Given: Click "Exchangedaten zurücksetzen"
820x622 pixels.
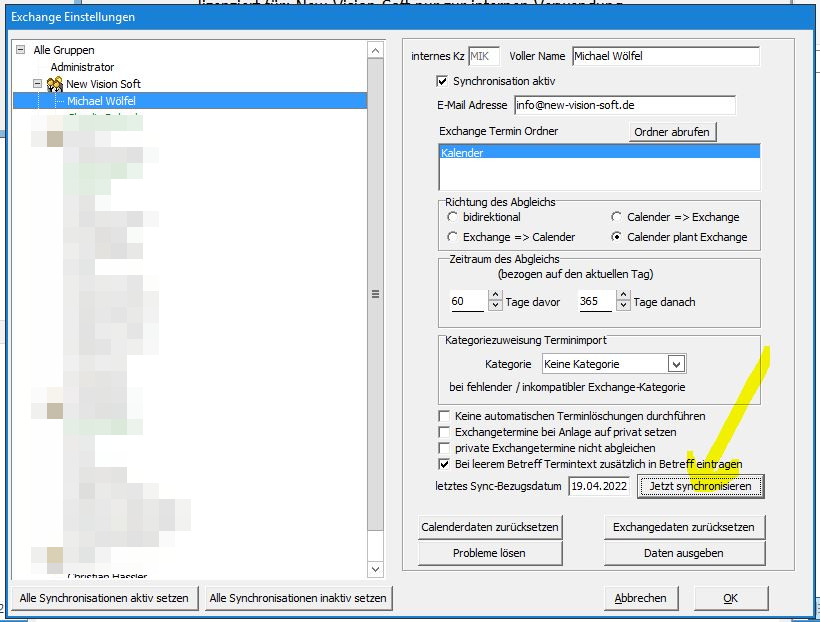Looking at the screenshot, I should 686,527.
